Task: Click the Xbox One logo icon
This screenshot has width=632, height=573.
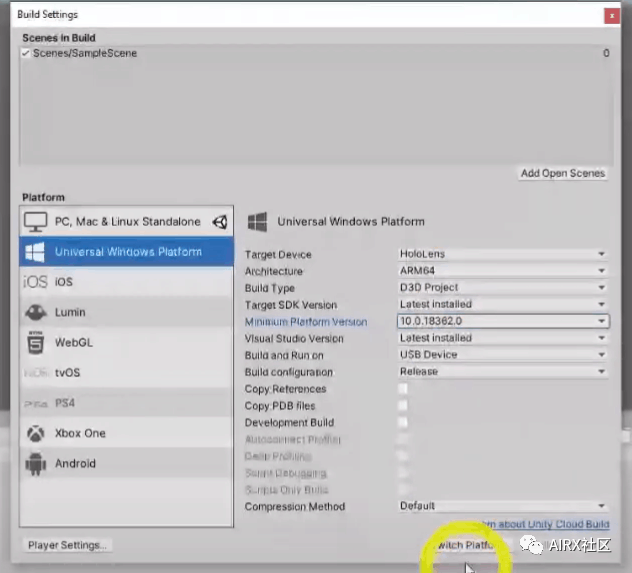Action: 35,433
